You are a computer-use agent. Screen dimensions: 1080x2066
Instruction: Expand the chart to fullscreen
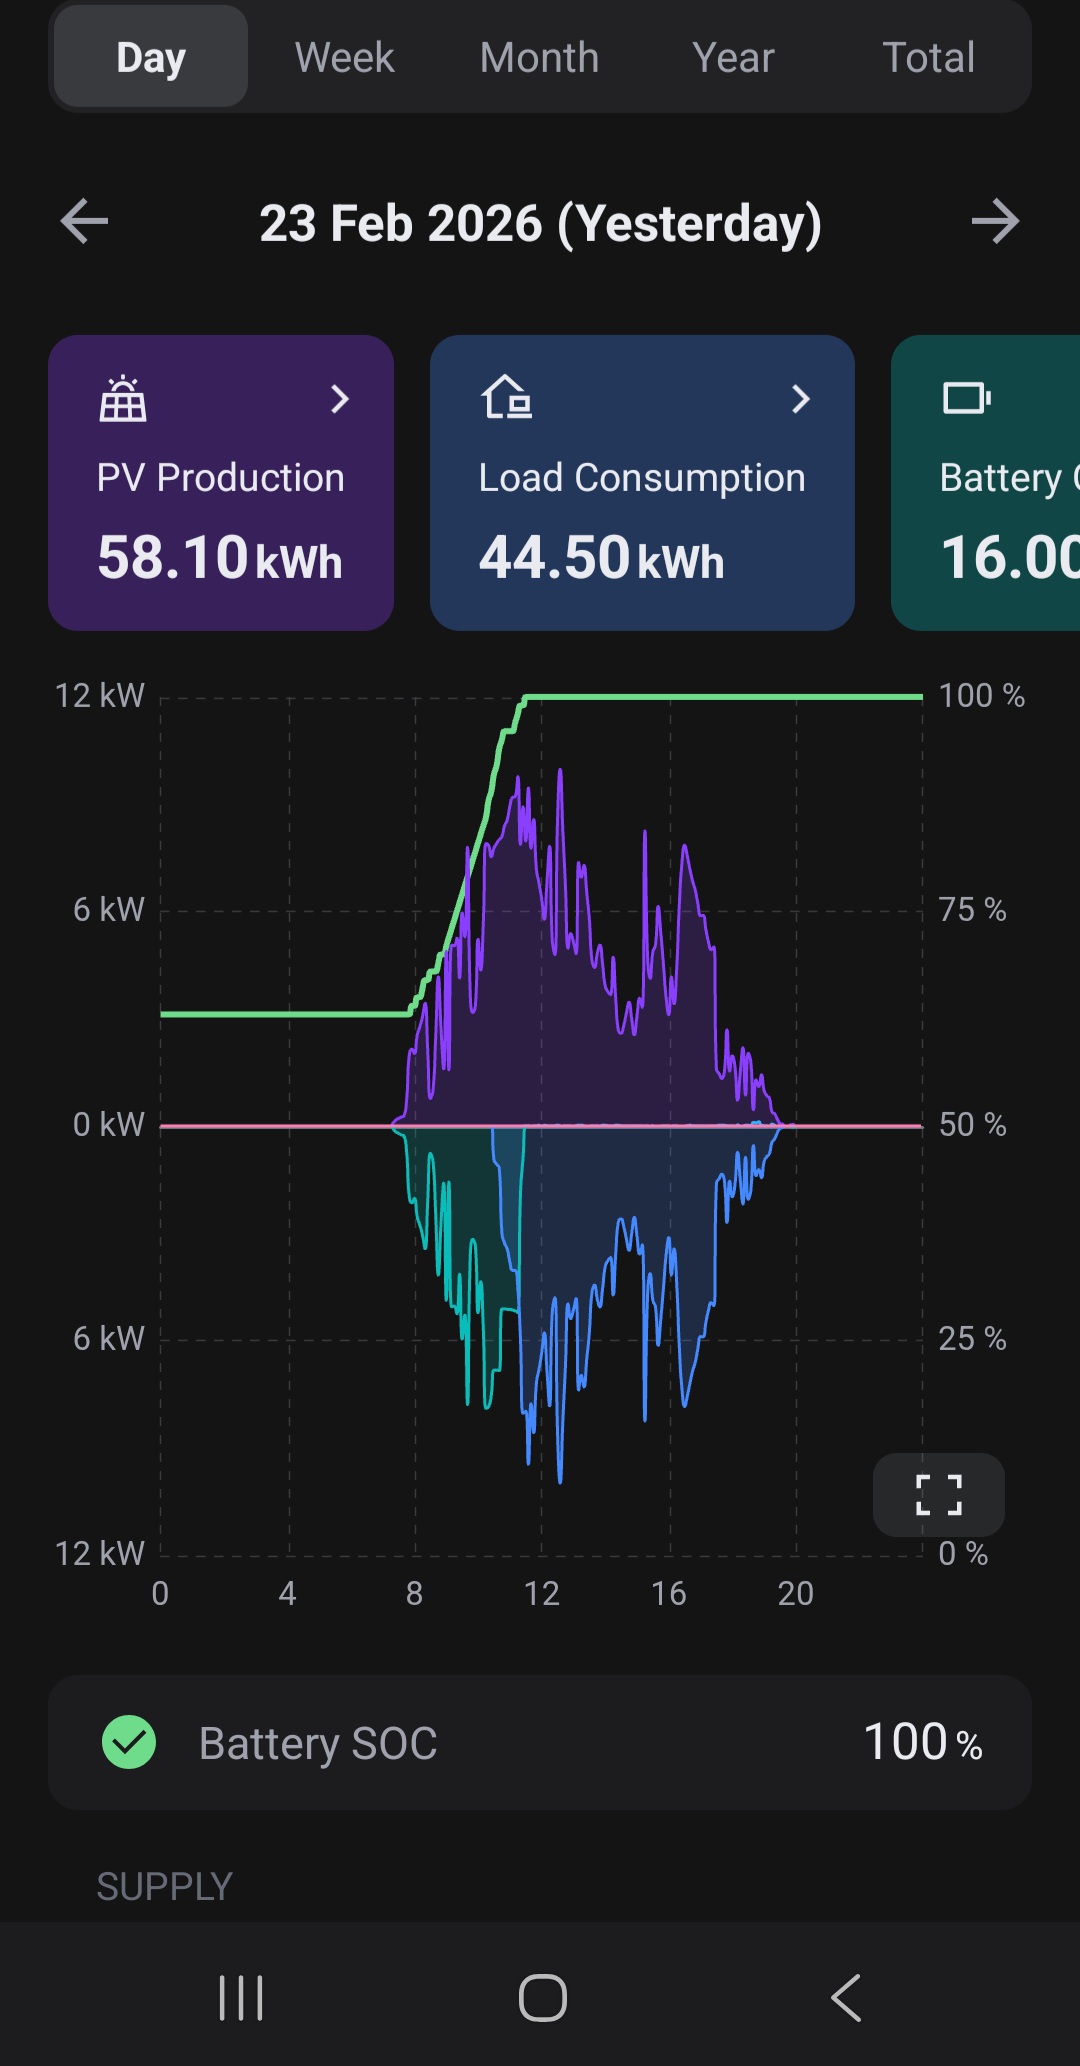point(938,1495)
